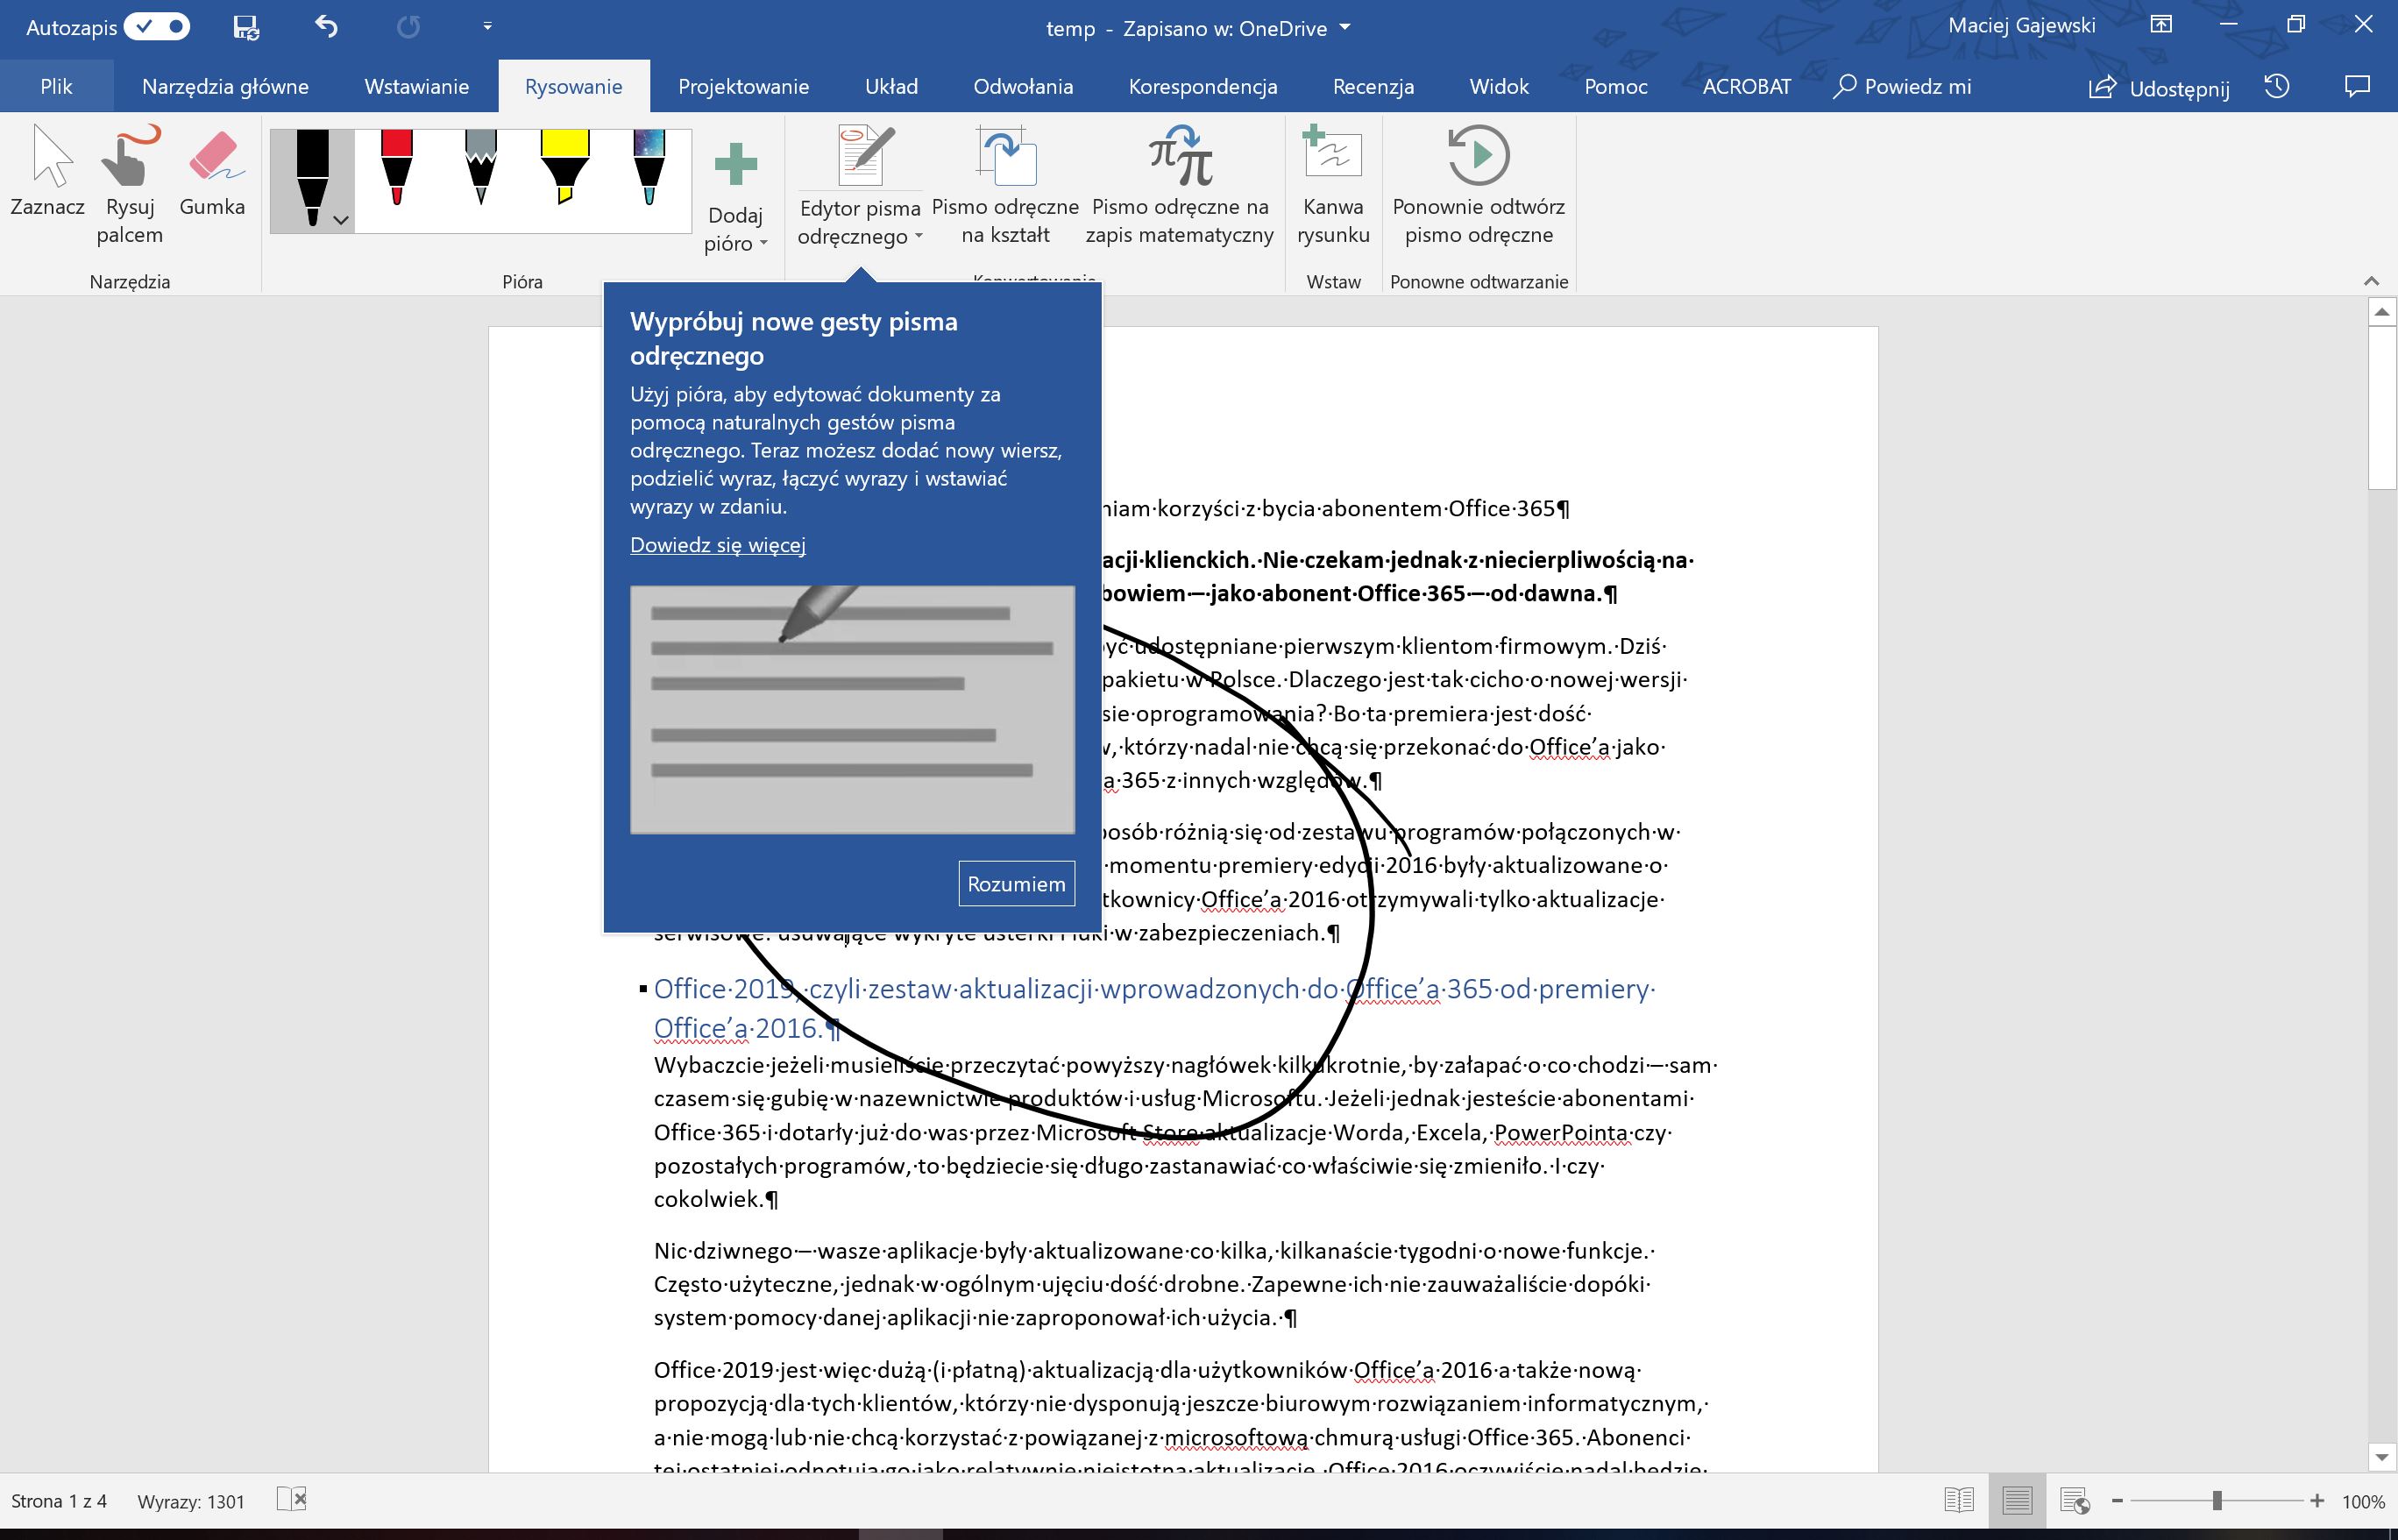Select the black pen

pos(312,180)
